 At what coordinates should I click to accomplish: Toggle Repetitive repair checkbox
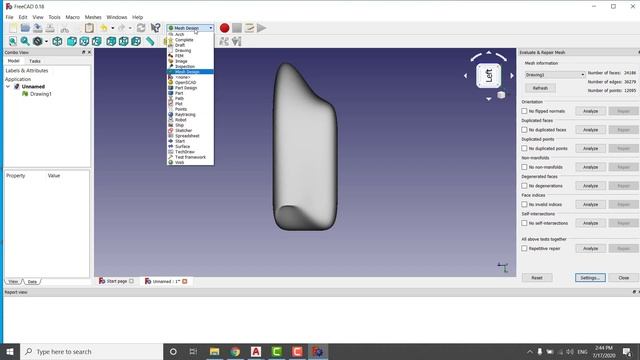tap(524, 248)
